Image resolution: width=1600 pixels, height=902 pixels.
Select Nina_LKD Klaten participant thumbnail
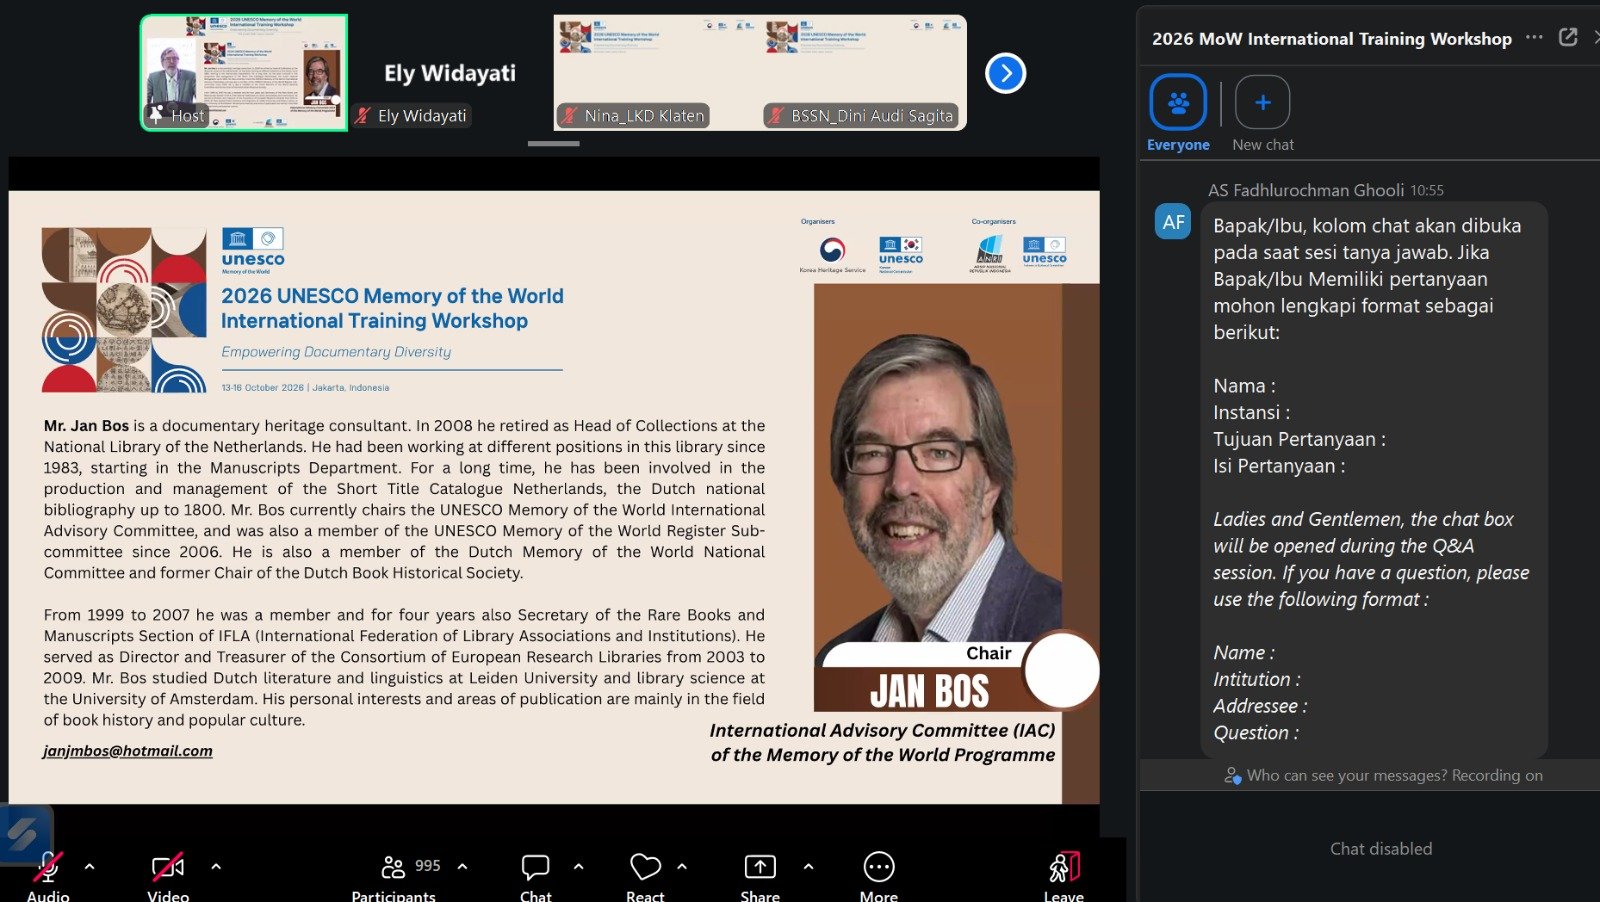pos(657,73)
